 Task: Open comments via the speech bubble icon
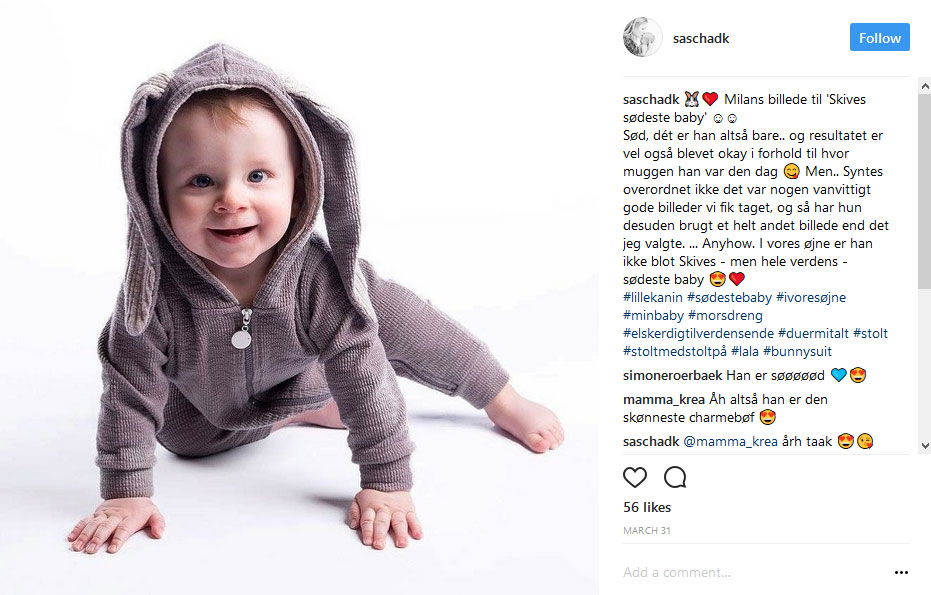click(675, 477)
